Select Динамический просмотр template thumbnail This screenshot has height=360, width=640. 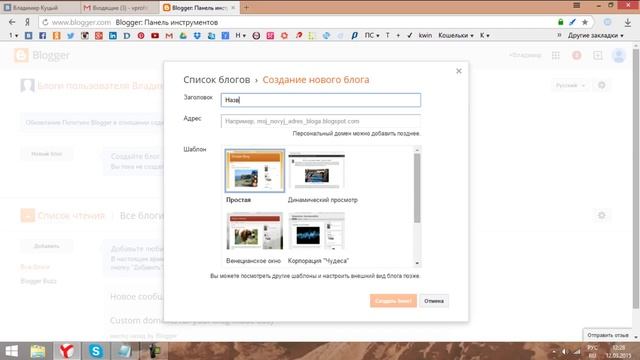click(x=317, y=171)
